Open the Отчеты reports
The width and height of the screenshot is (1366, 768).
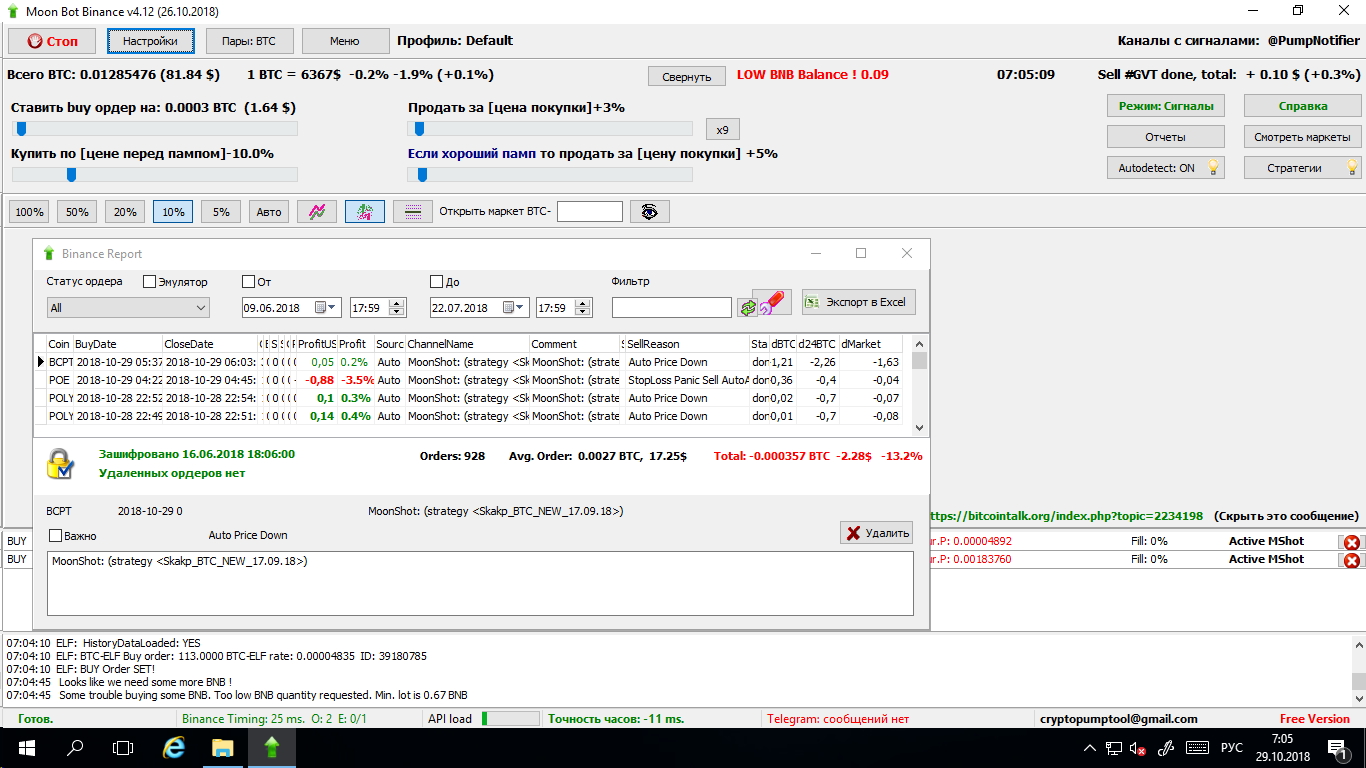1166,137
